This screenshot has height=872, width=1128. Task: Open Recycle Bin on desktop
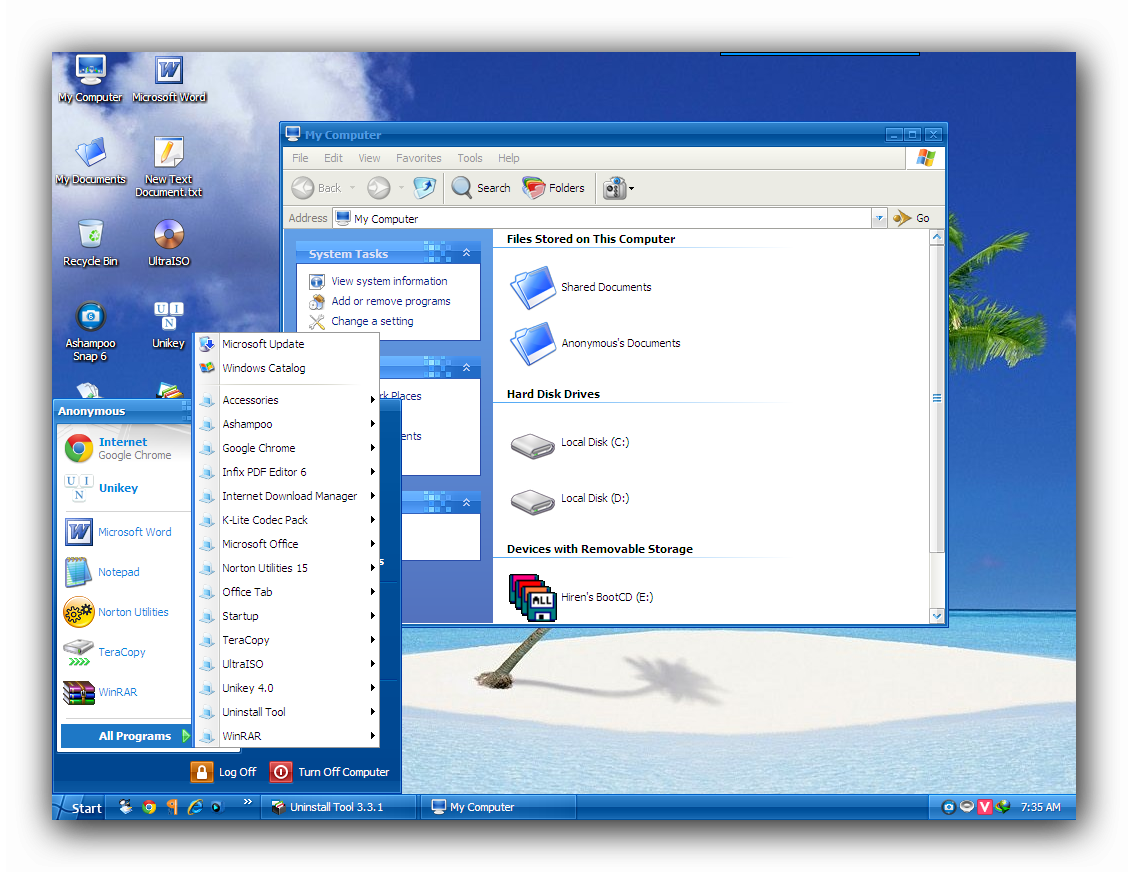[91, 242]
